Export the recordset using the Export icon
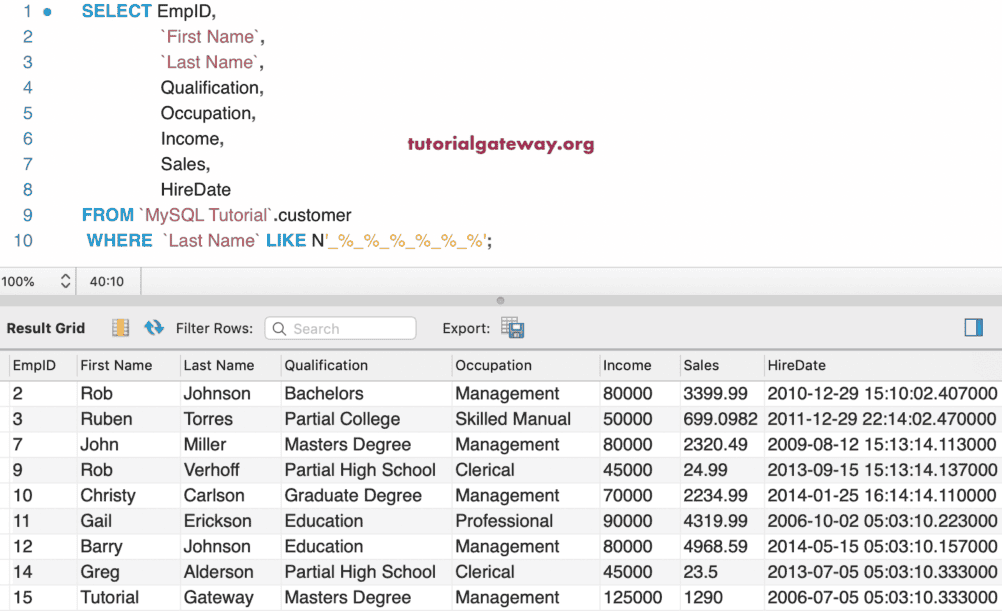1002x611 pixels. coord(512,328)
